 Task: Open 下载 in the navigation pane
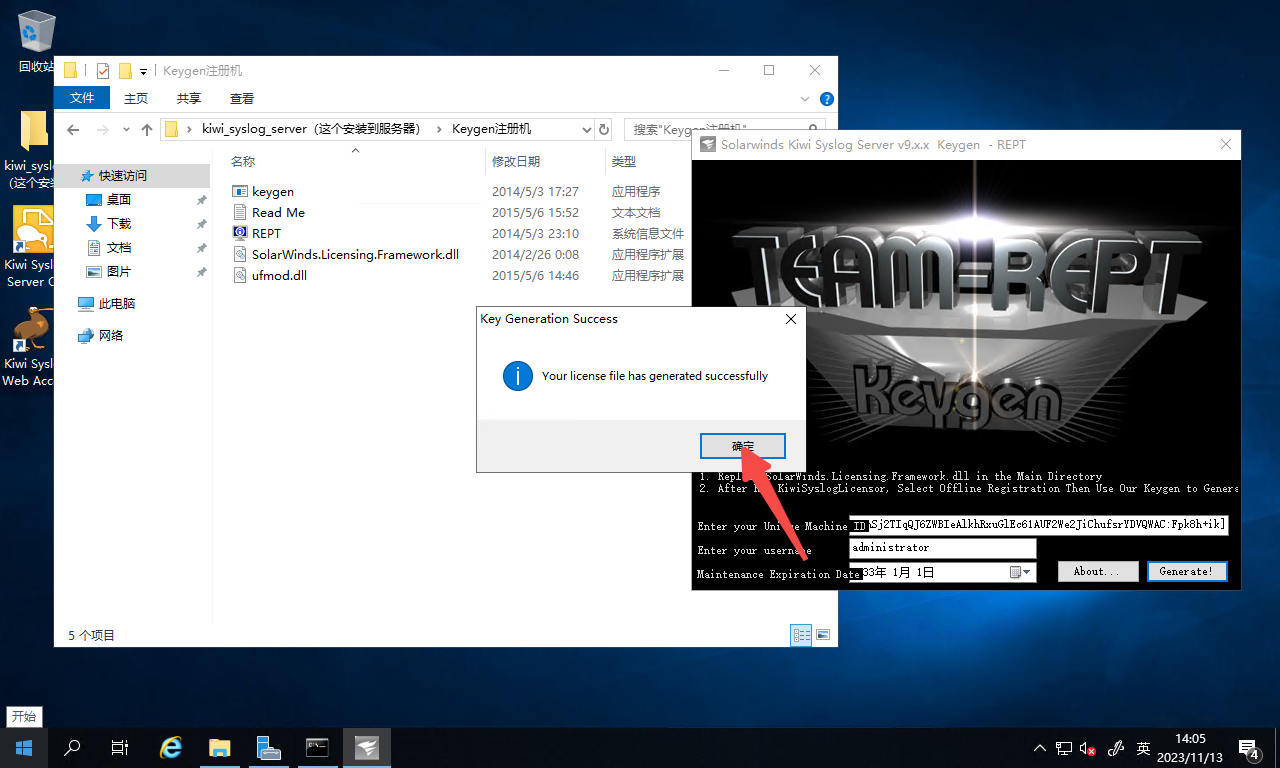[118, 223]
